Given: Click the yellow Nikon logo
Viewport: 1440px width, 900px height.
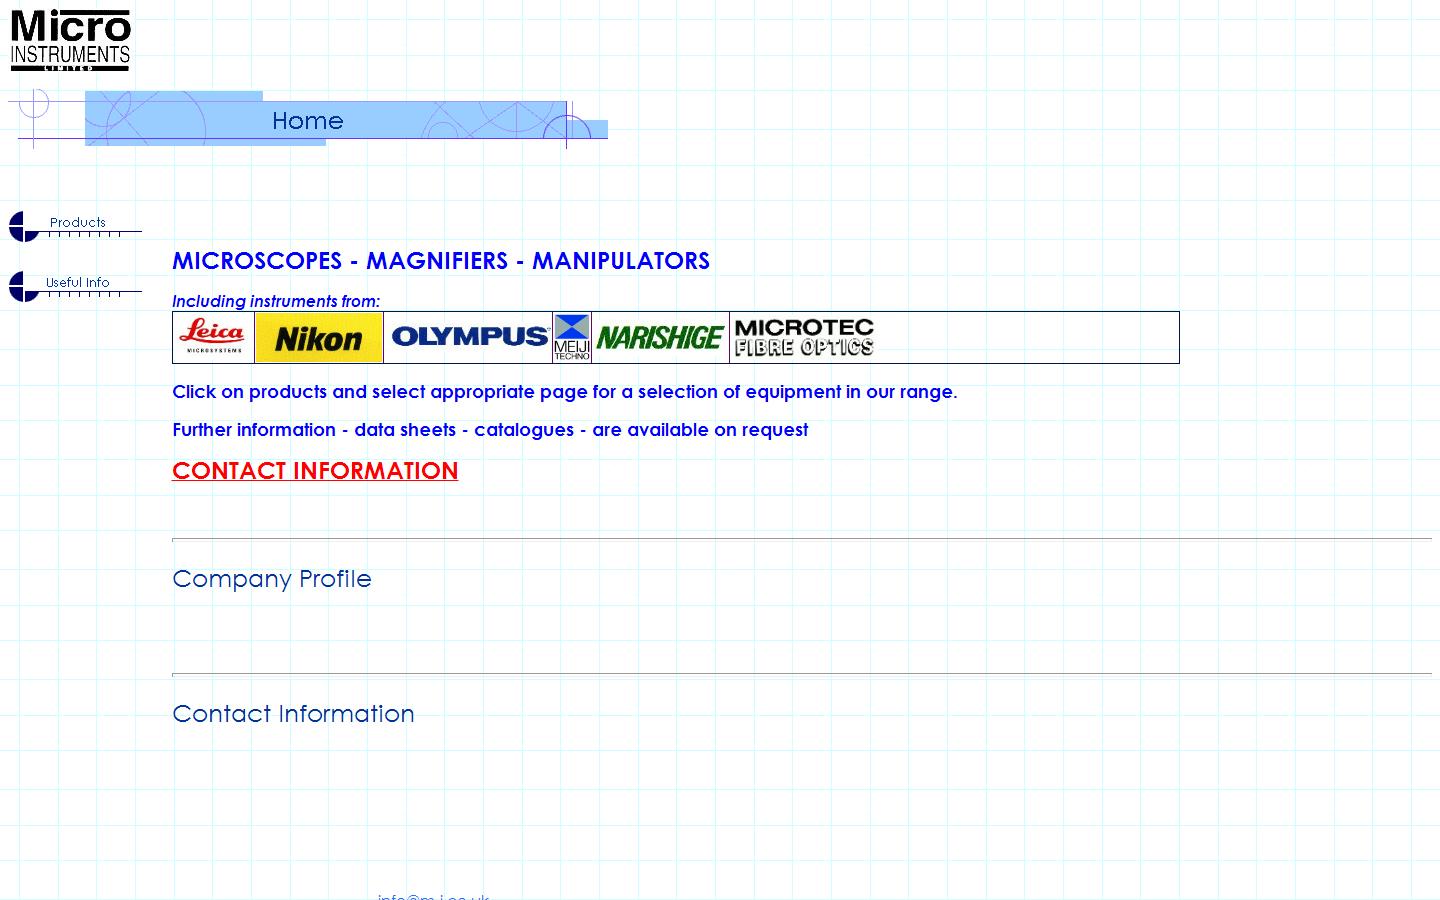Looking at the screenshot, I should [319, 338].
